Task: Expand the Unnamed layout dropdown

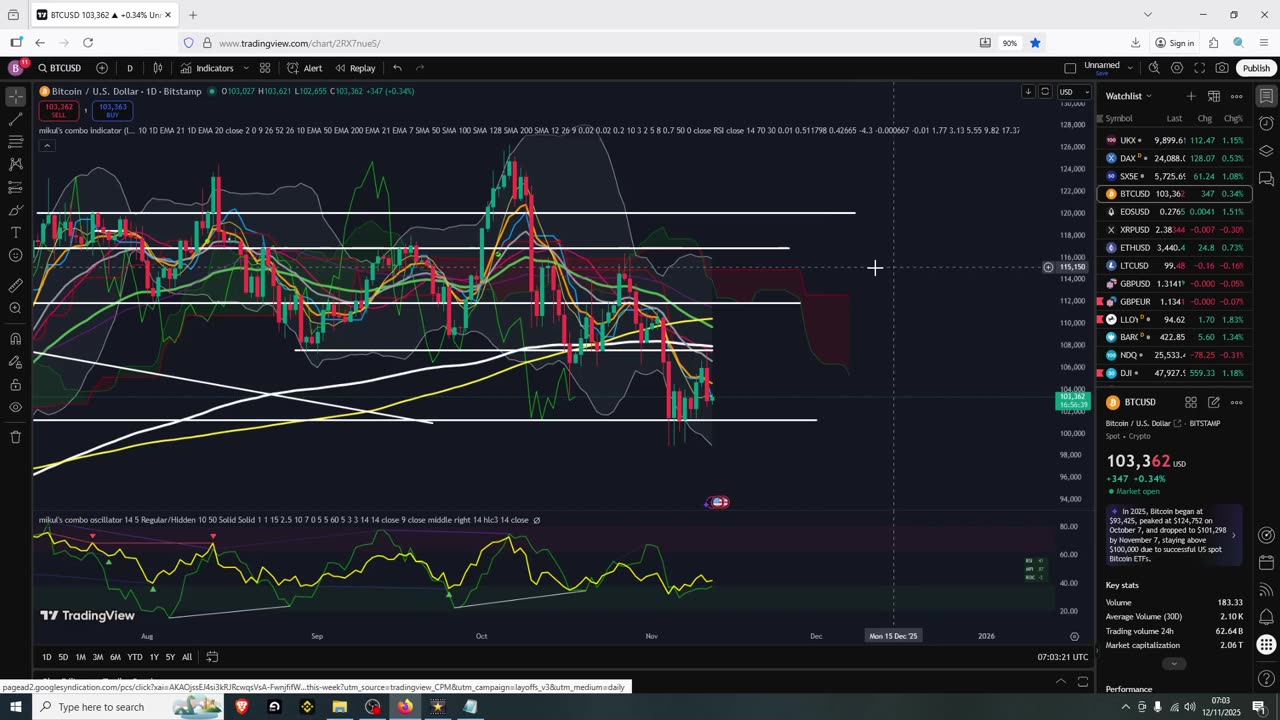Action: 1130,68
